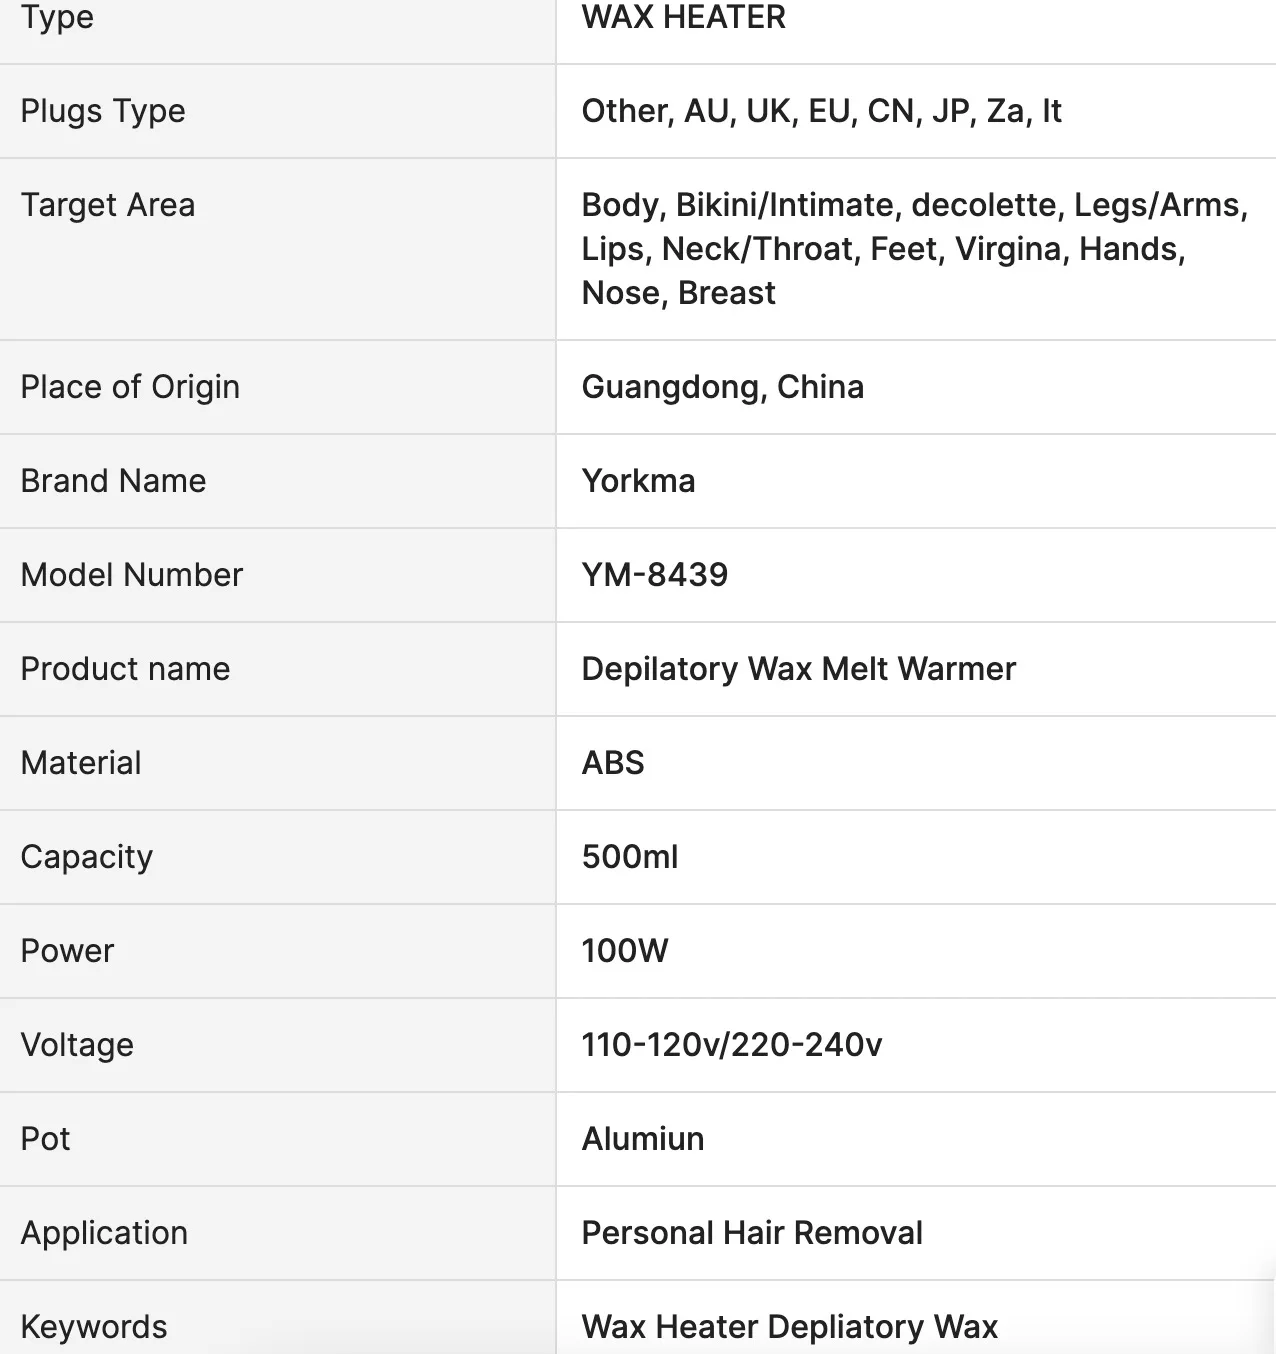1276x1354 pixels.
Task: Click the 'Guangdong, China' value
Action: coord(723,387)
